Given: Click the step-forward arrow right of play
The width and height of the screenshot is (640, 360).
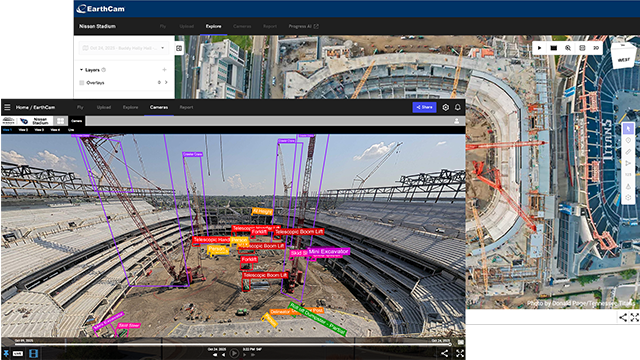Looking at the screenshot, I should [245, 355].
